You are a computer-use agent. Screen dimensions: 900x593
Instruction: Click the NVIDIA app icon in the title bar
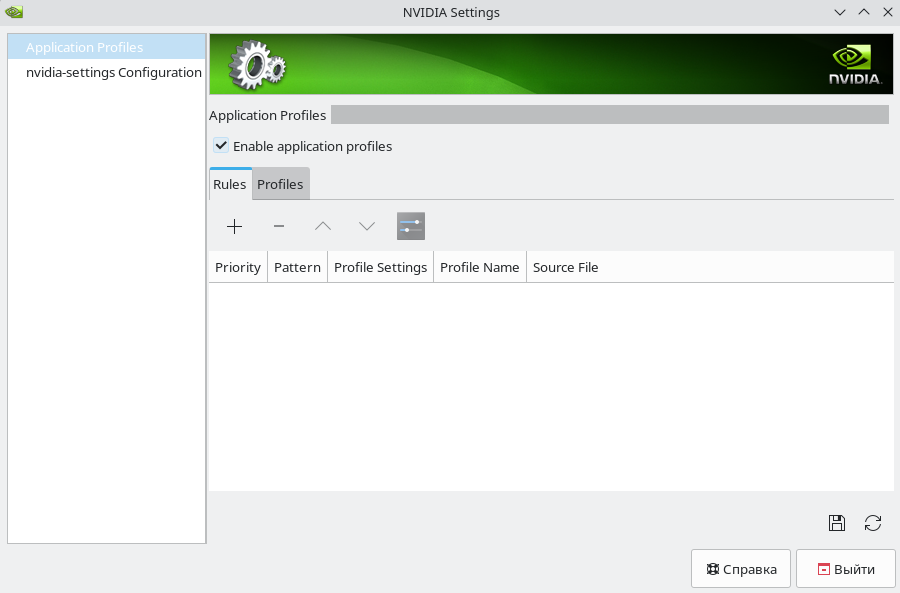[x=14, y=12]
